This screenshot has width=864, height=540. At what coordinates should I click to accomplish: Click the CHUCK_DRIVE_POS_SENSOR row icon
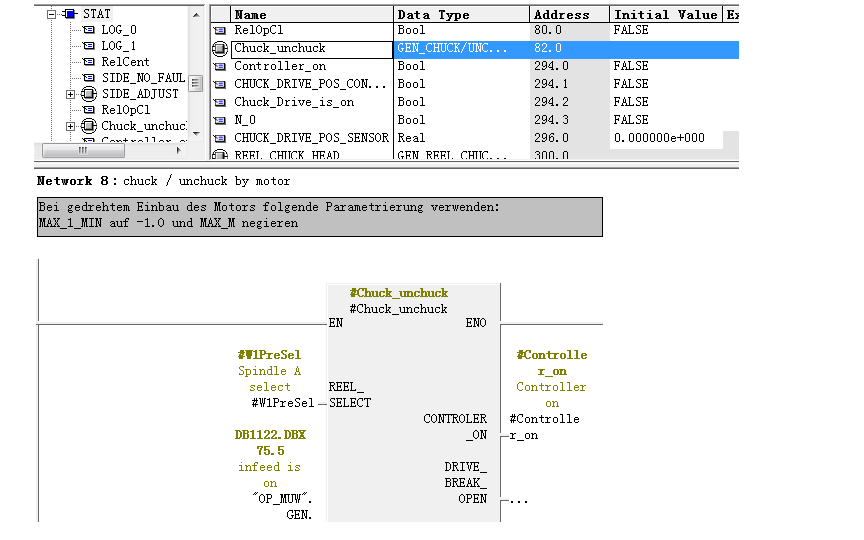[x=220, y=138]
